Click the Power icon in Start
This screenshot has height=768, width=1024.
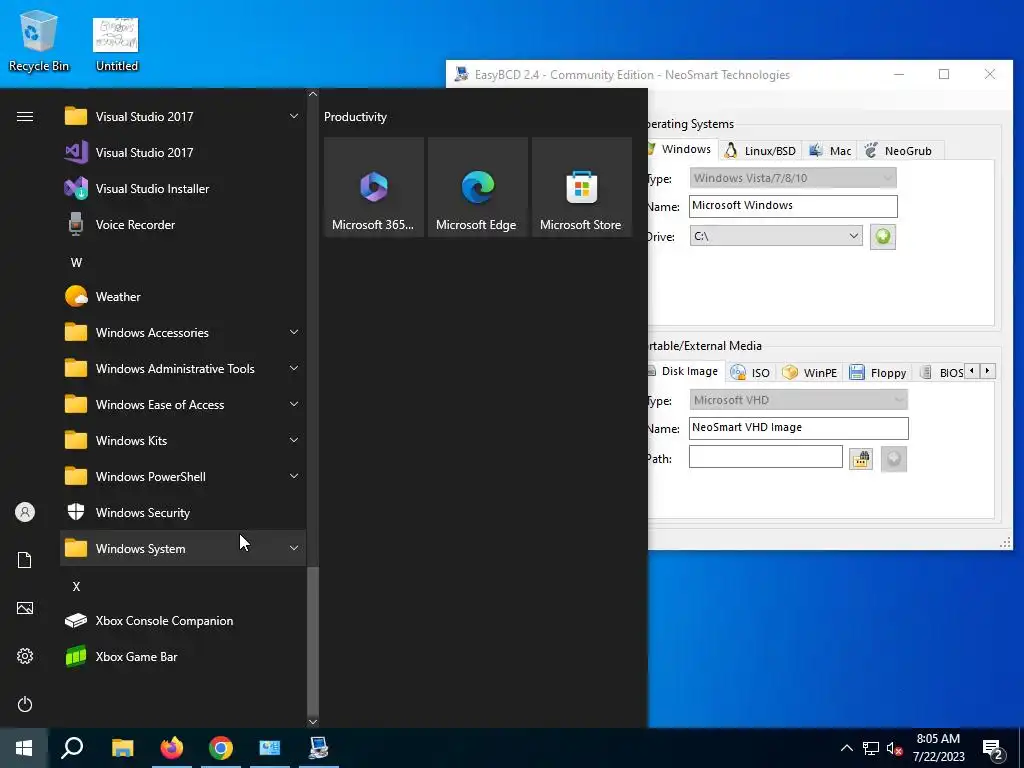(x=25, y=704)
